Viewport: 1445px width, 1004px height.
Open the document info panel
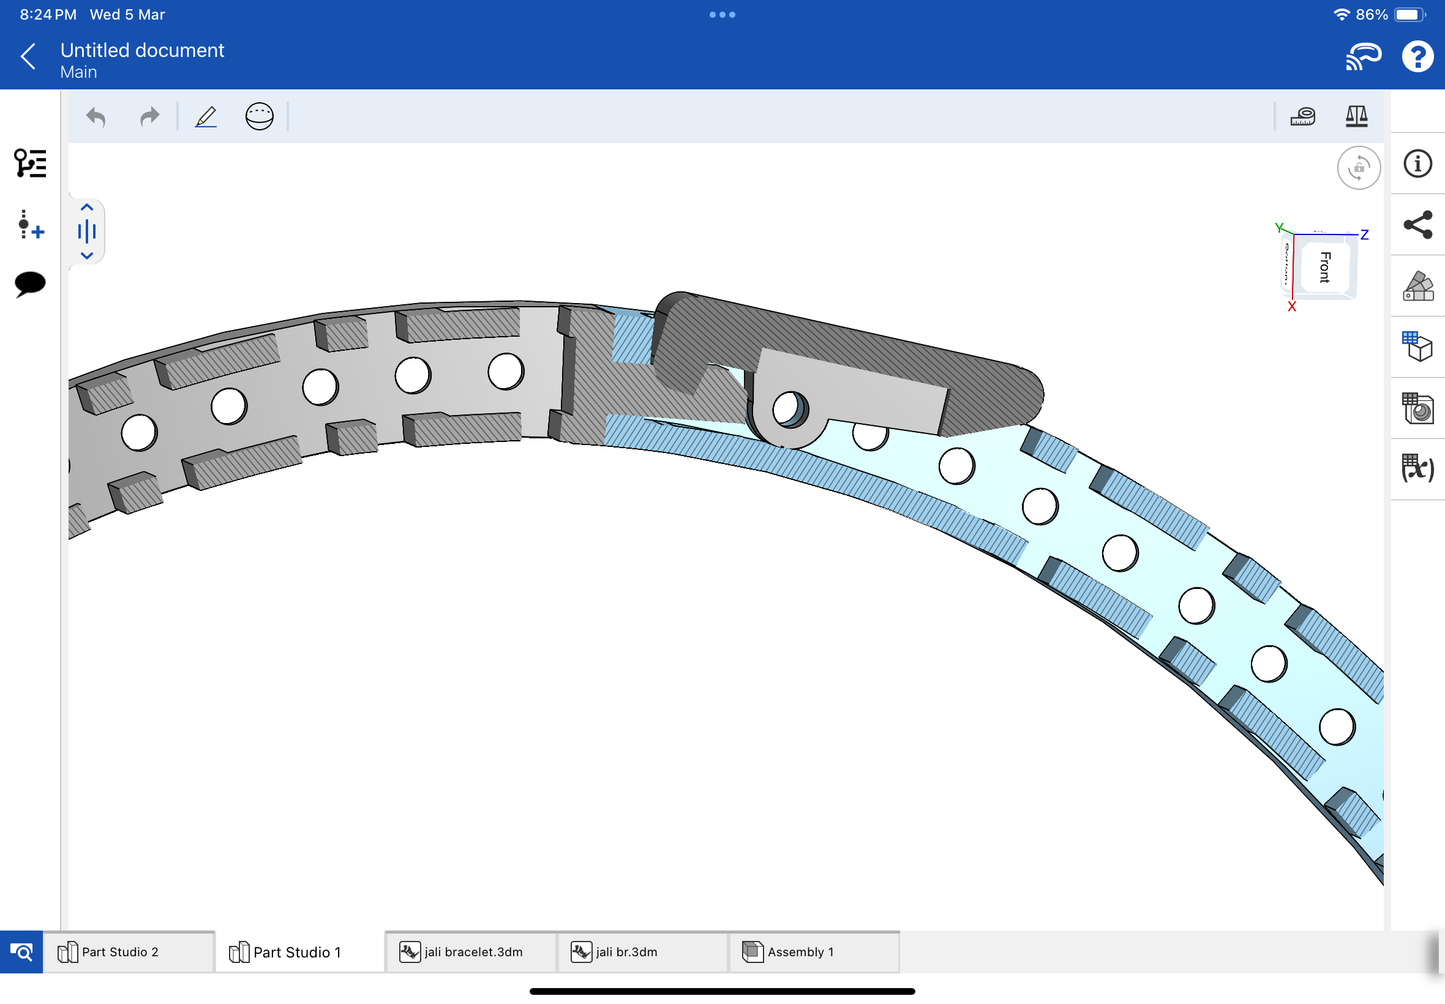[1417, 164]
